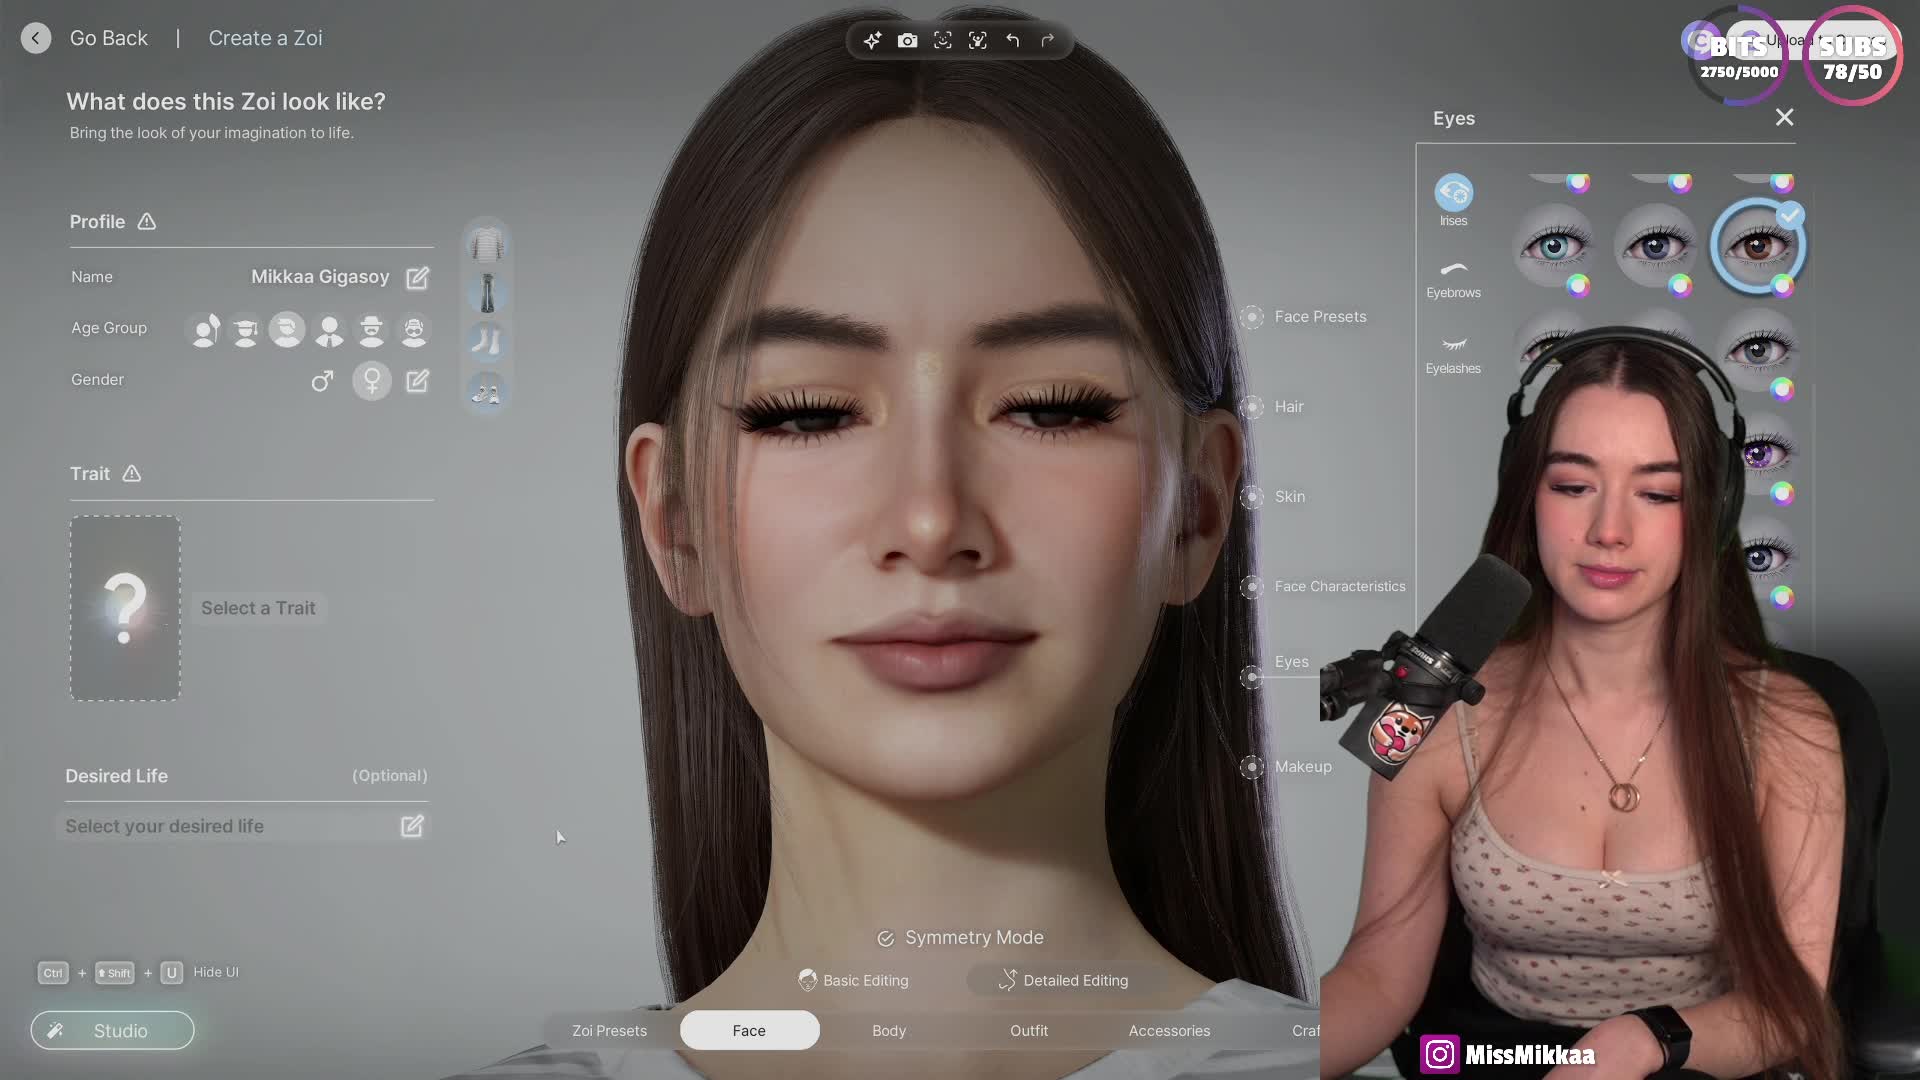Open color picker under blue iris thumbnail
This screenshot has height=1080, width=1920.
tap(1578, 287)
